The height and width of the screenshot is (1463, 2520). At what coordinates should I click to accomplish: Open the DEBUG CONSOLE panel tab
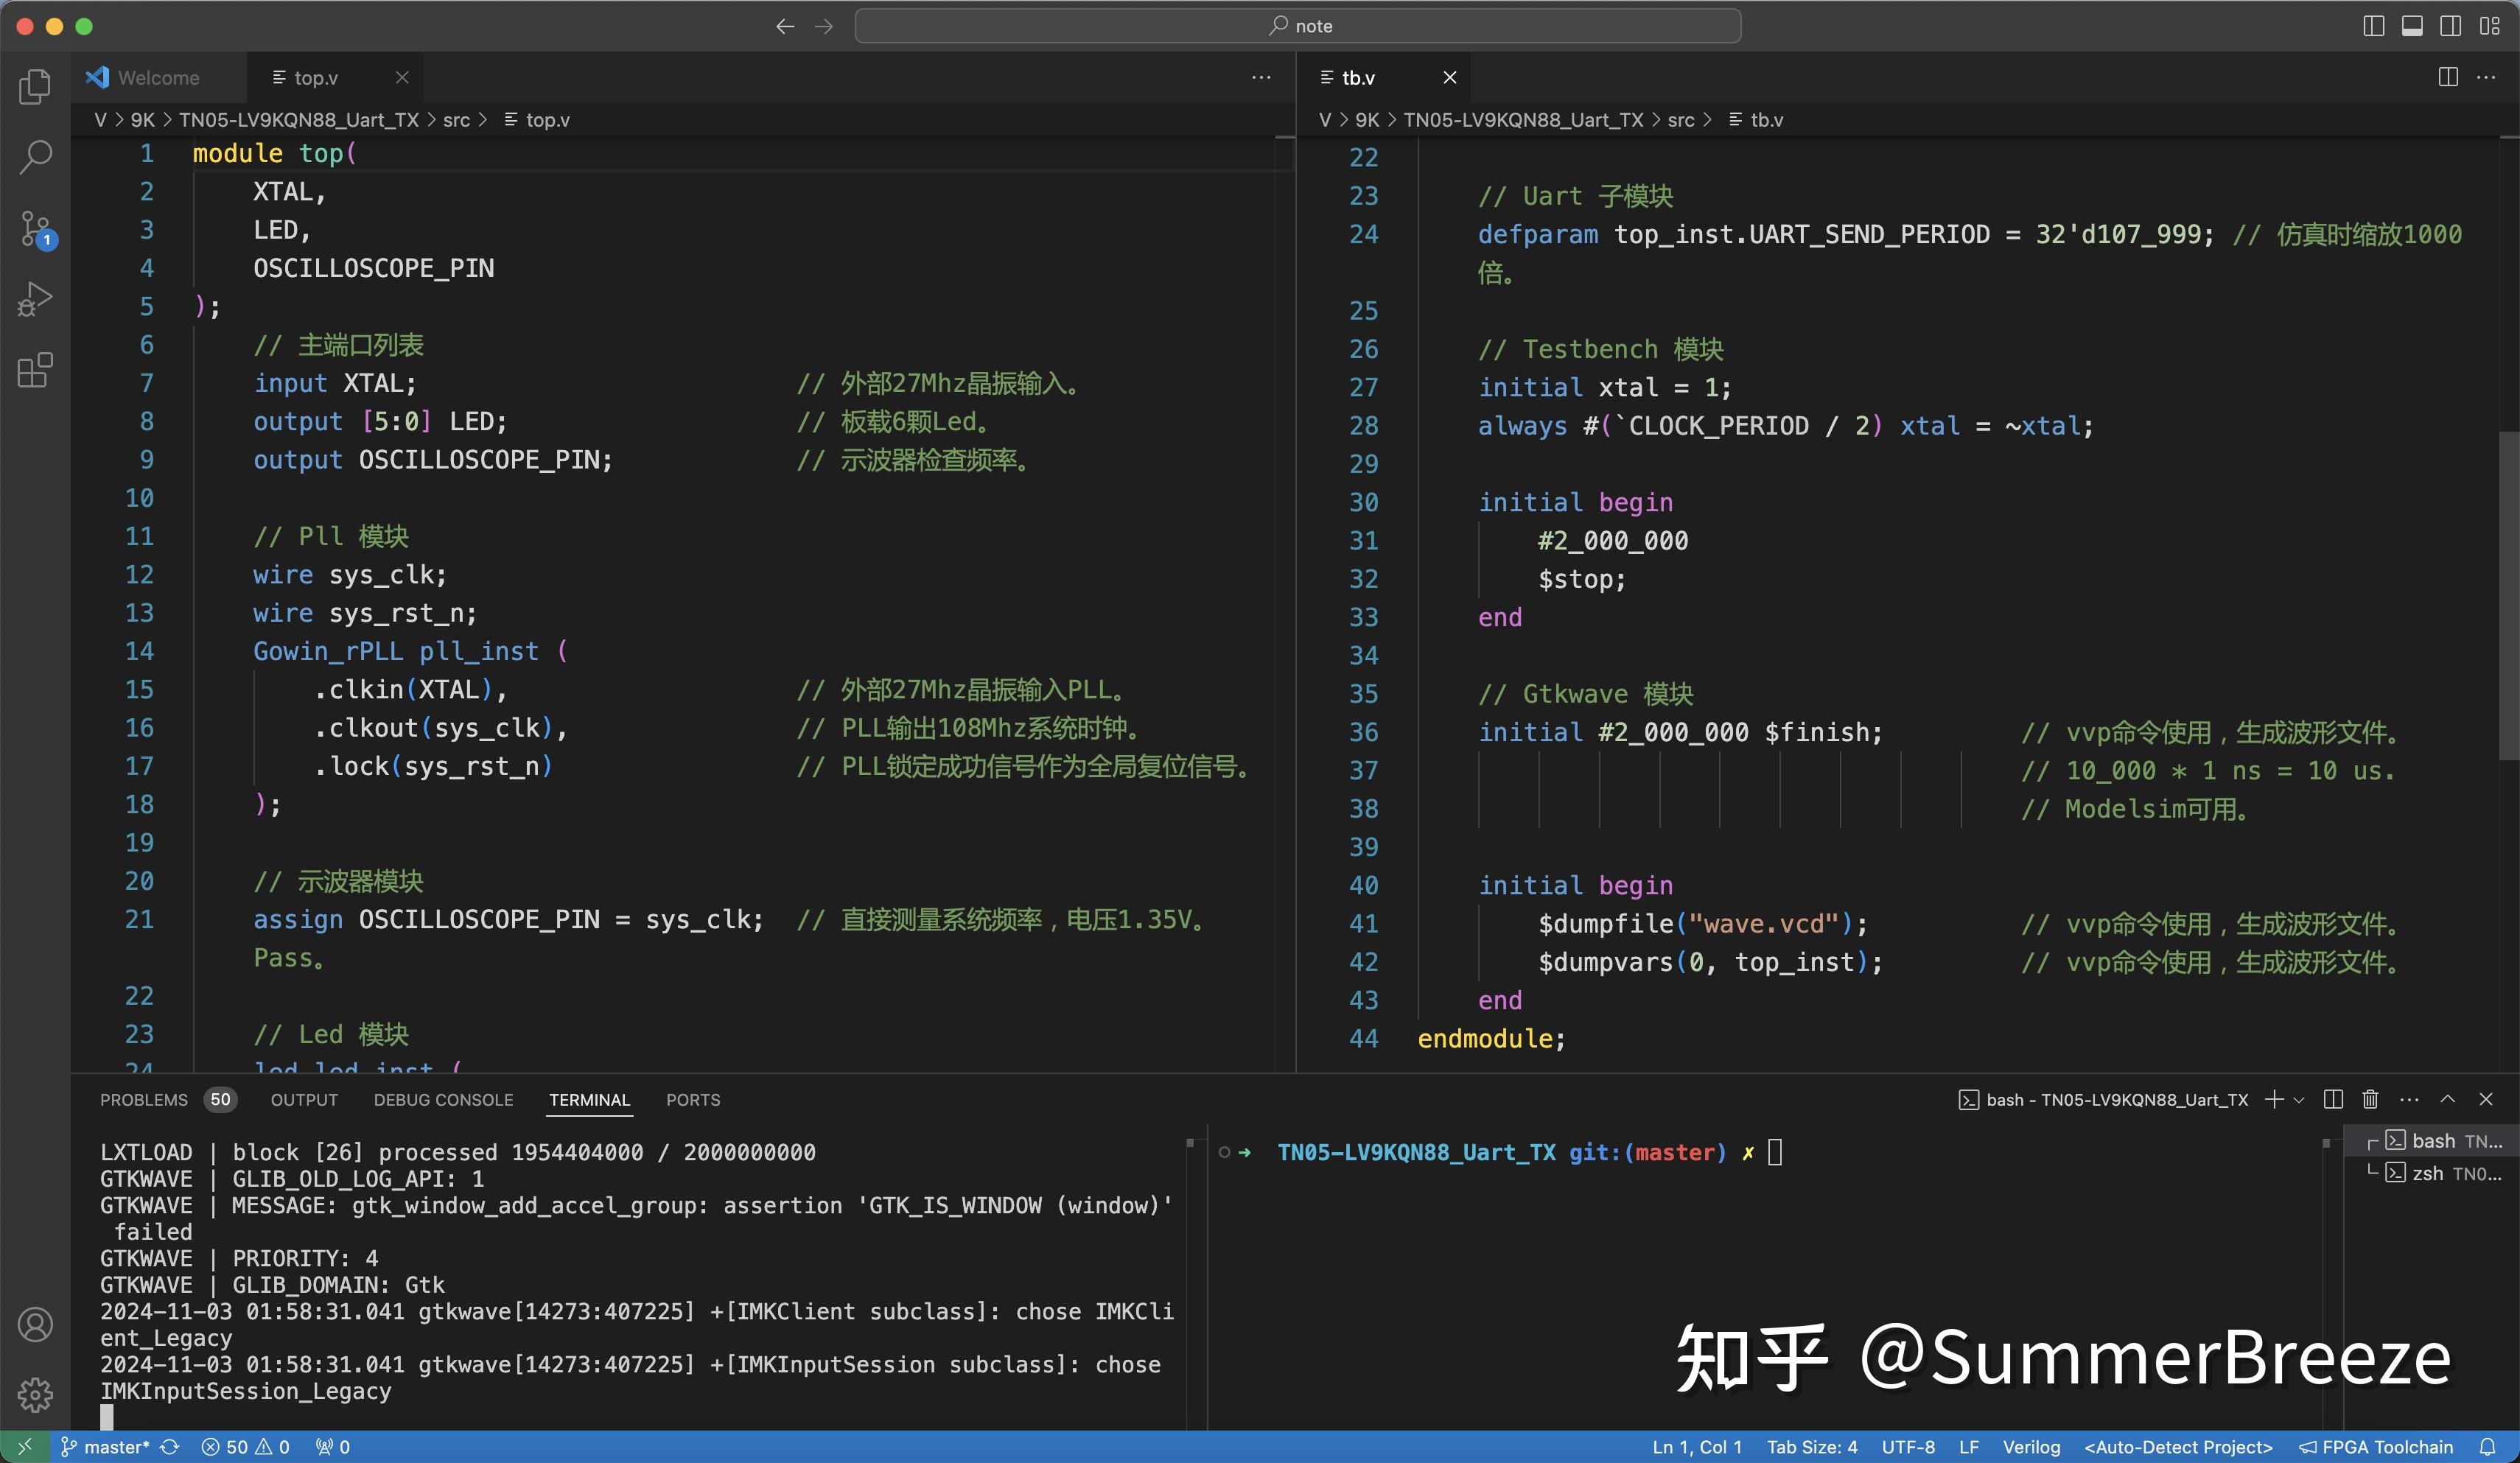[x=443, y=1099]
